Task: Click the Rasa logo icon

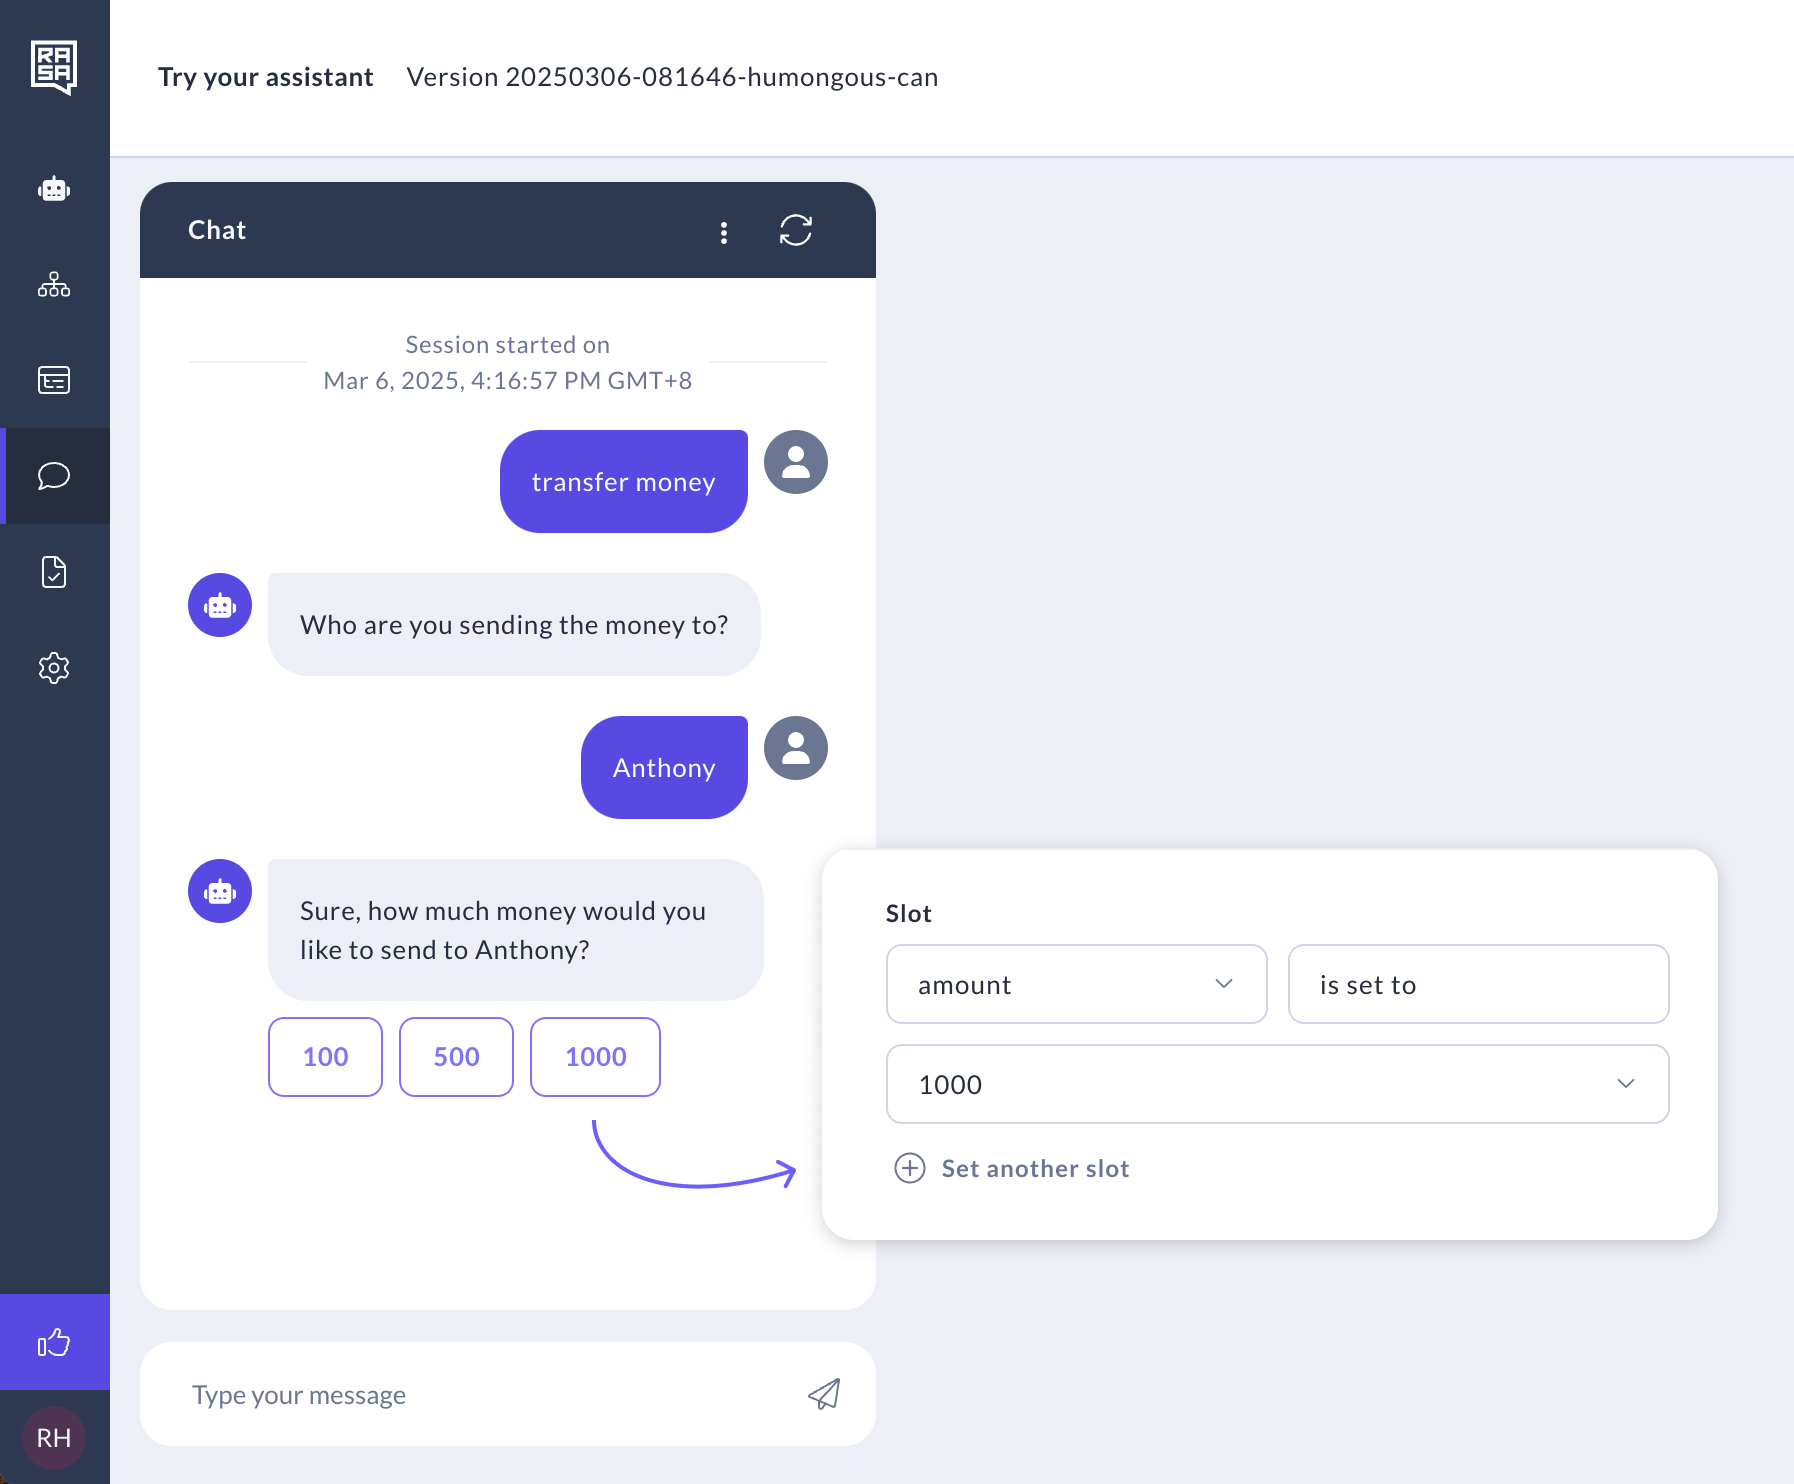Action: (54, 67)
